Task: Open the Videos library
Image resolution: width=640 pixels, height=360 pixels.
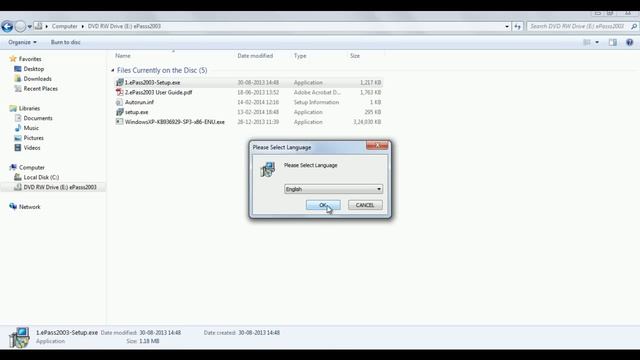Action: 32,148
